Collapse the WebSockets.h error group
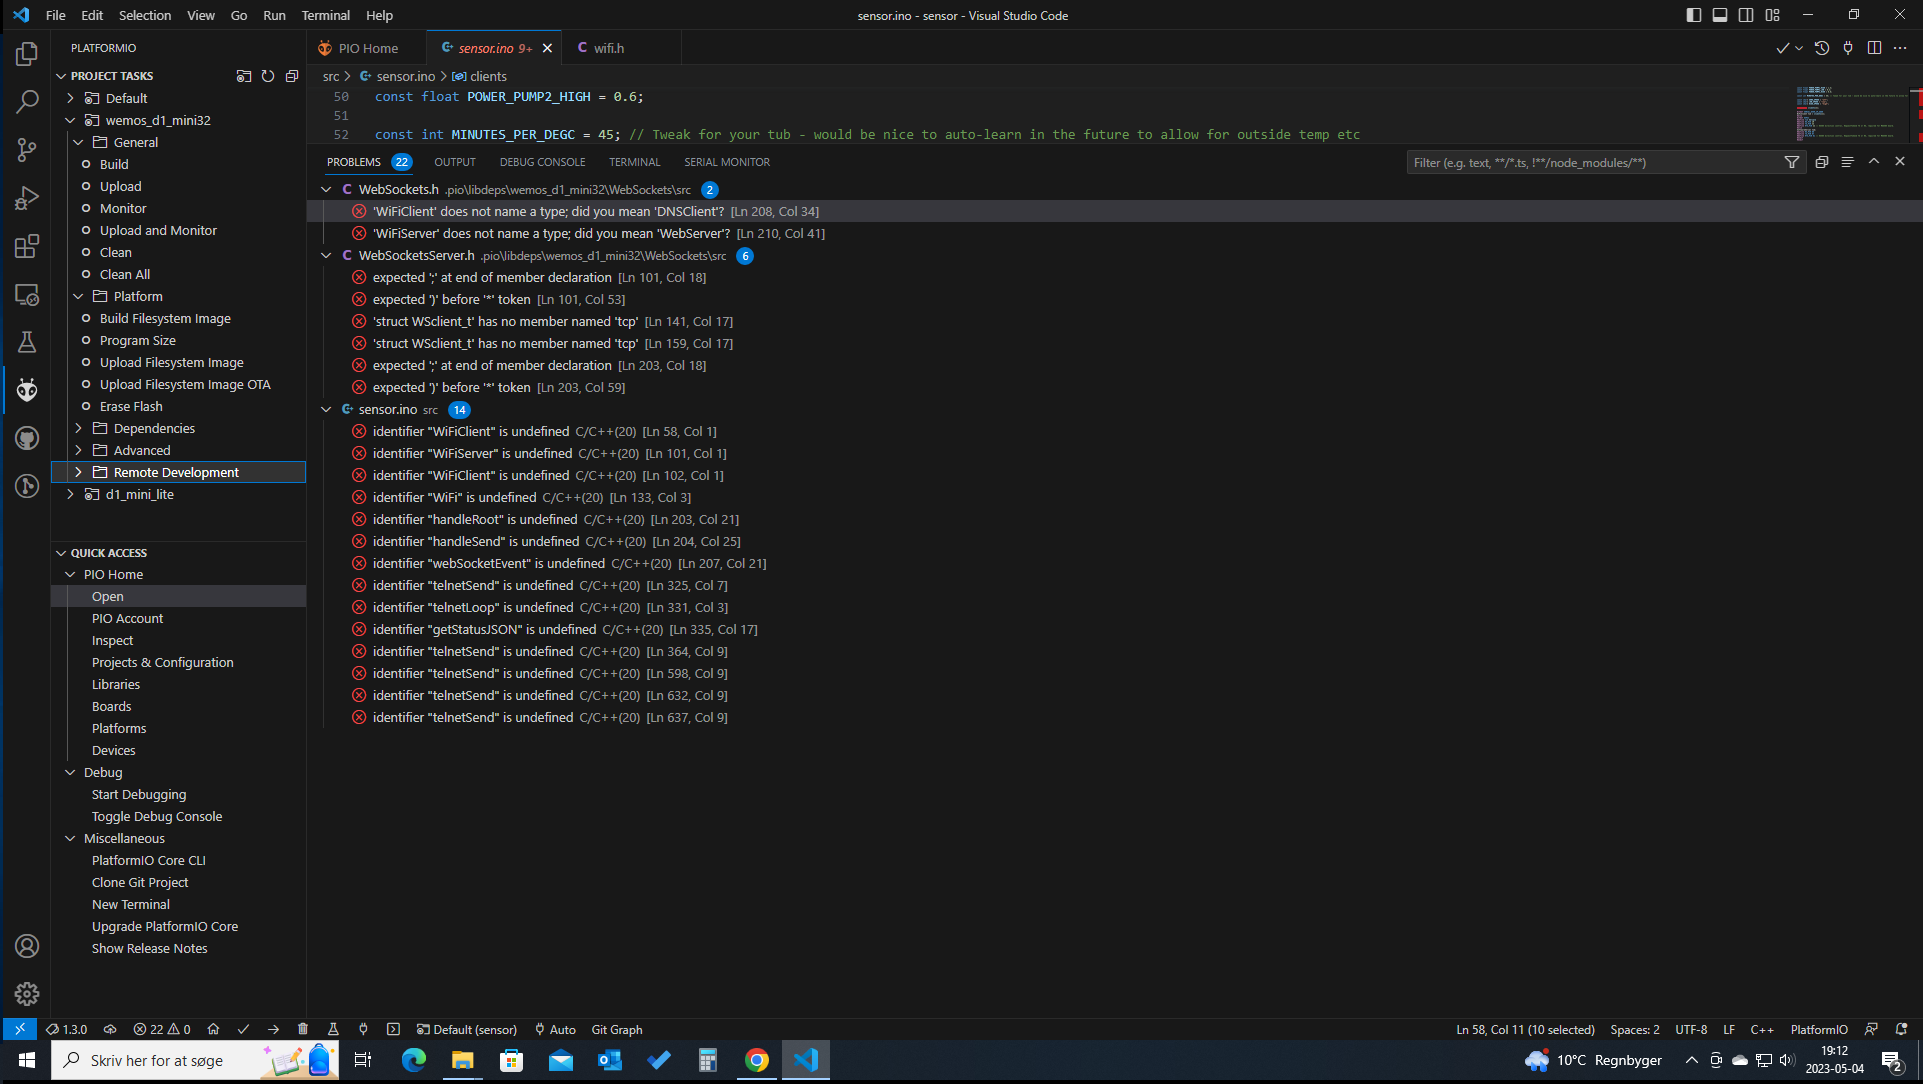 pyautogui.click(x=326, y=189)
